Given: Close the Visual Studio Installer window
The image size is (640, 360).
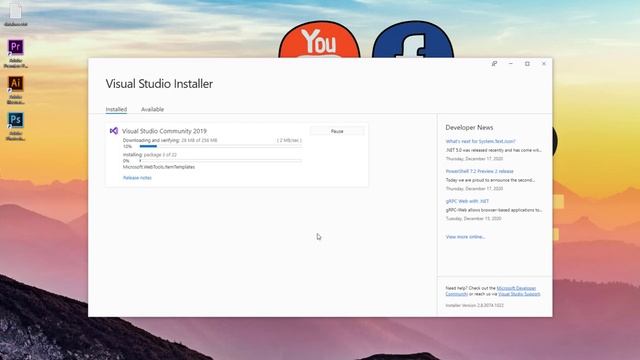Looking at the screenshot, I should [x=544, y=64].
